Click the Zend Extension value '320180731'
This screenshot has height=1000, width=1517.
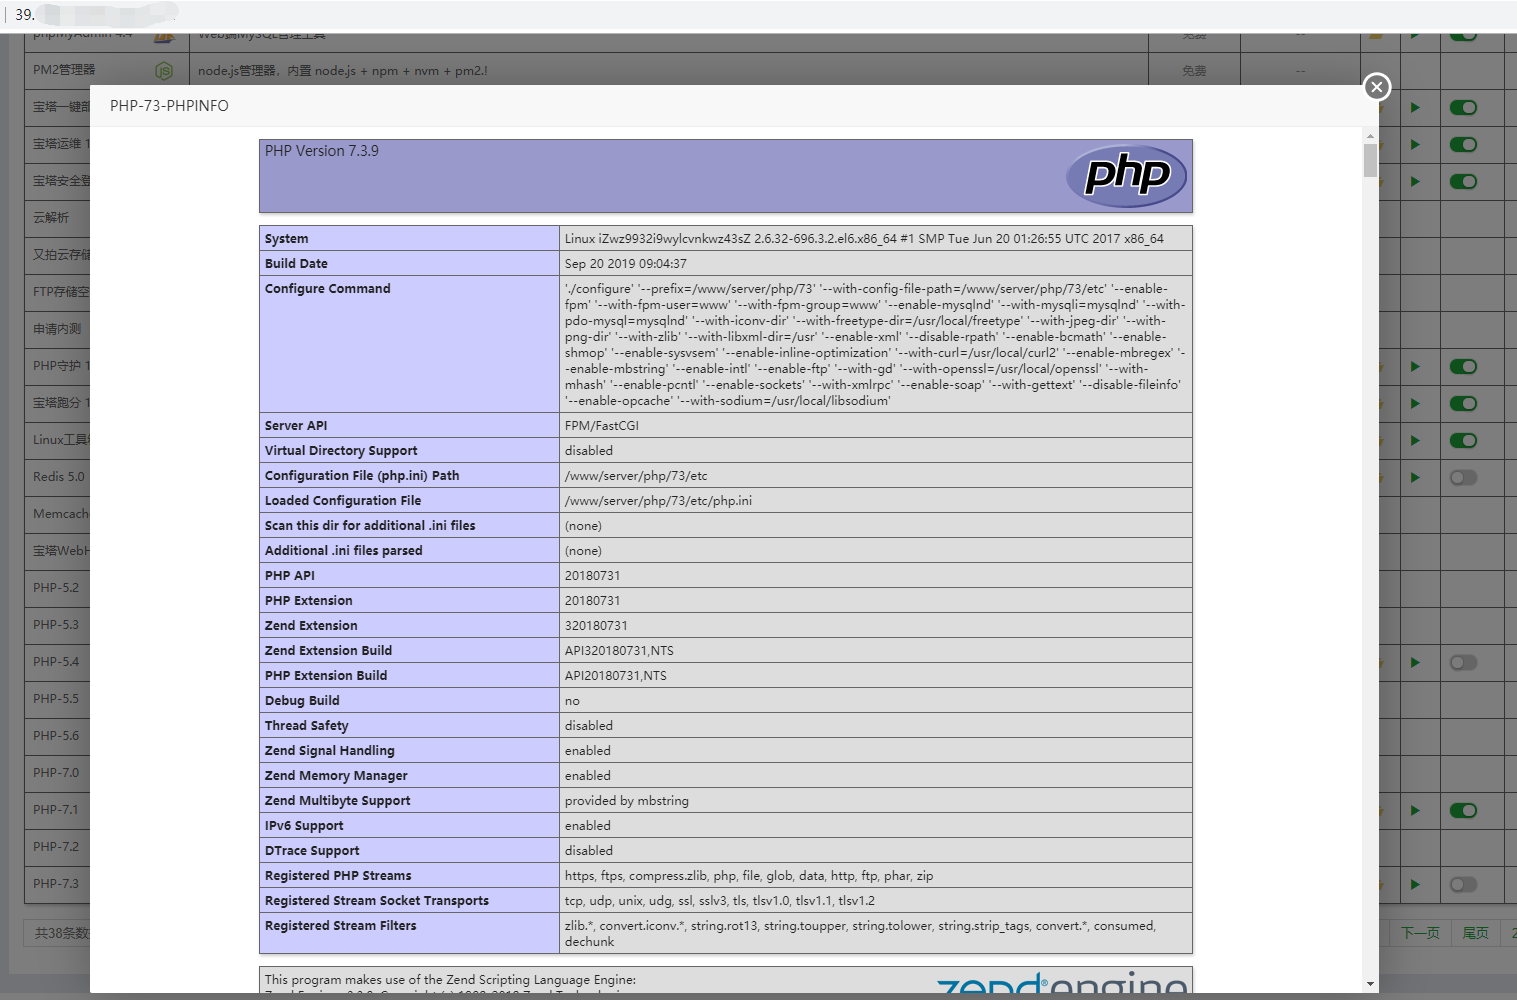click(x=596, y=626)
